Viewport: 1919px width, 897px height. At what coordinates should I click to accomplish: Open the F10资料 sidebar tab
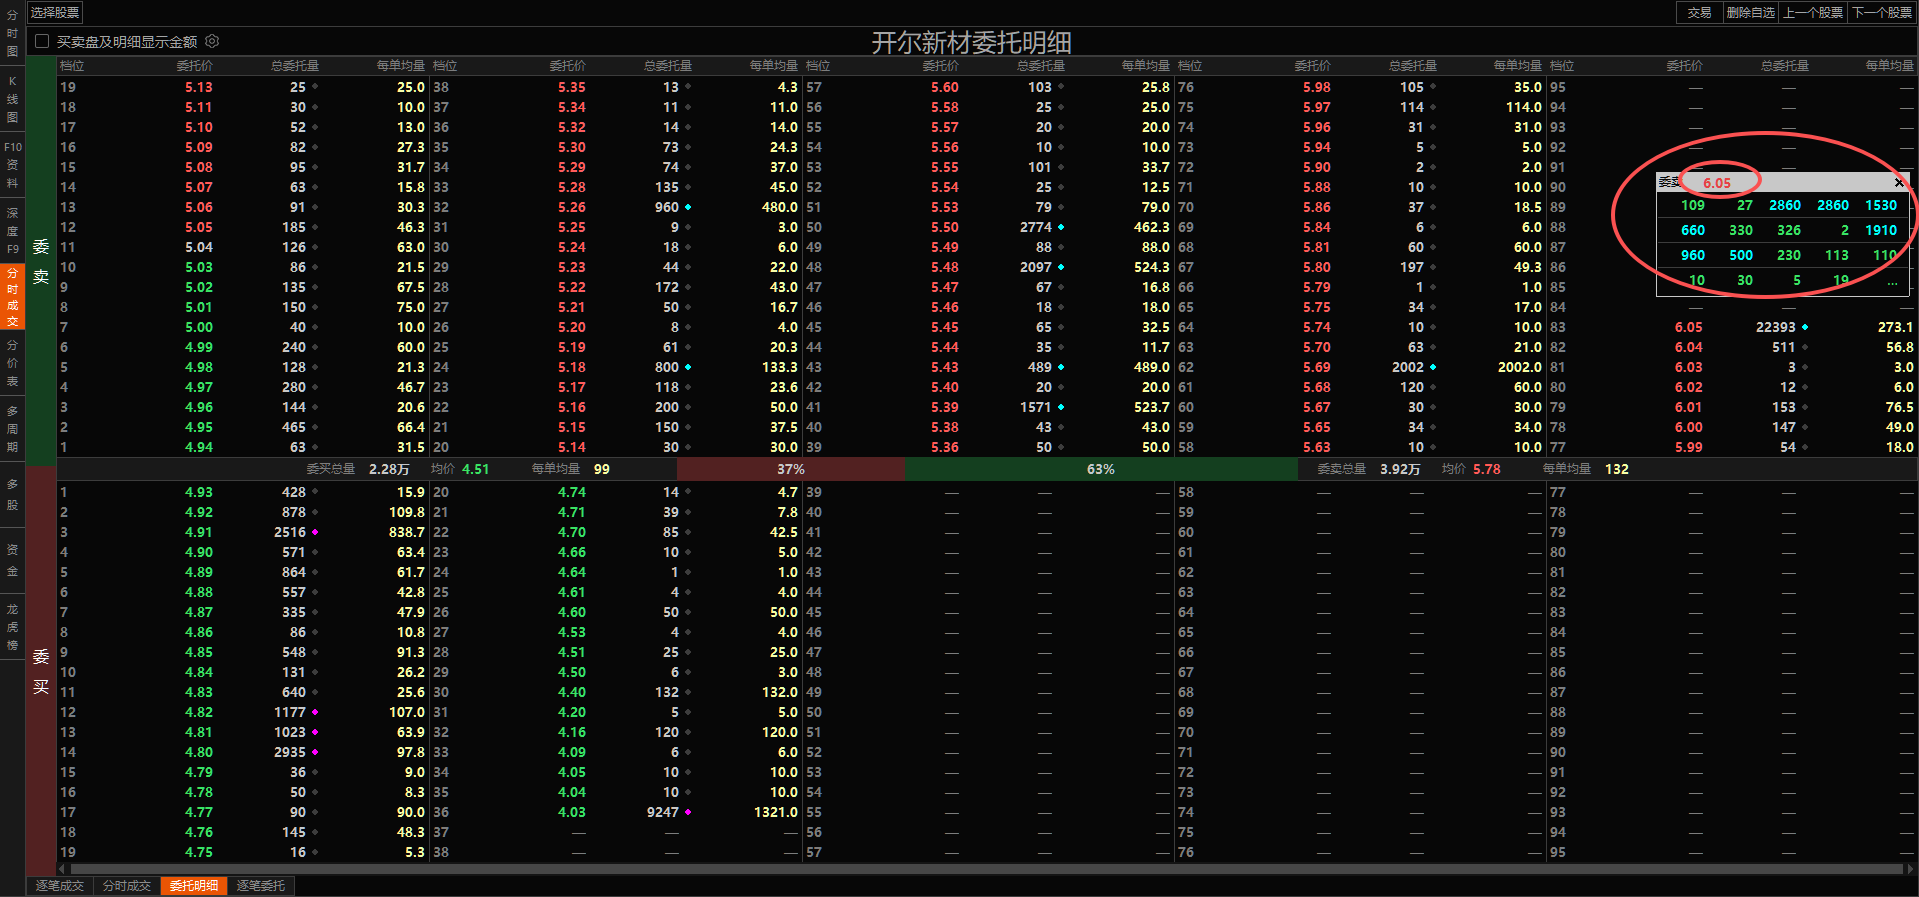[x=12, y=165]
